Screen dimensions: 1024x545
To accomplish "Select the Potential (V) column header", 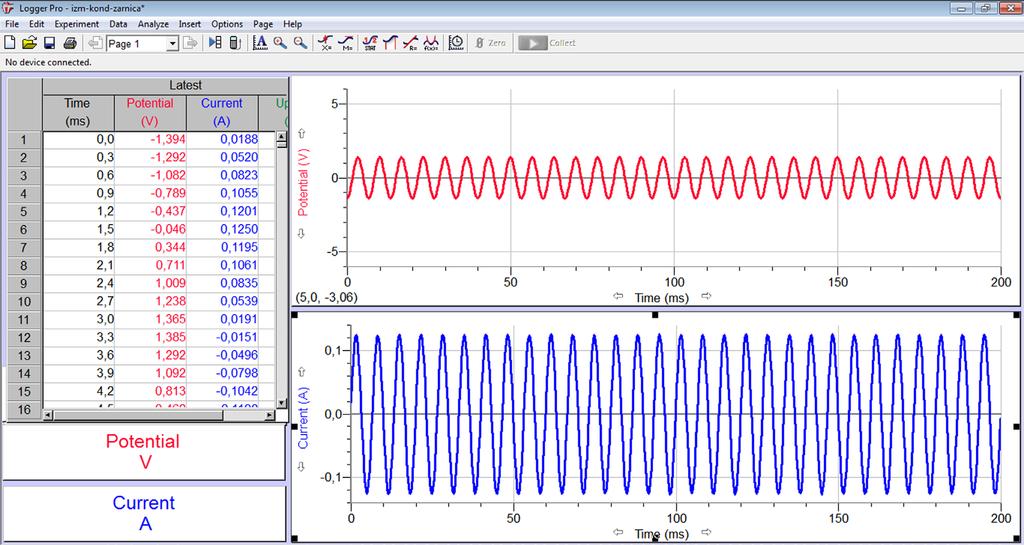I will 150,112.
